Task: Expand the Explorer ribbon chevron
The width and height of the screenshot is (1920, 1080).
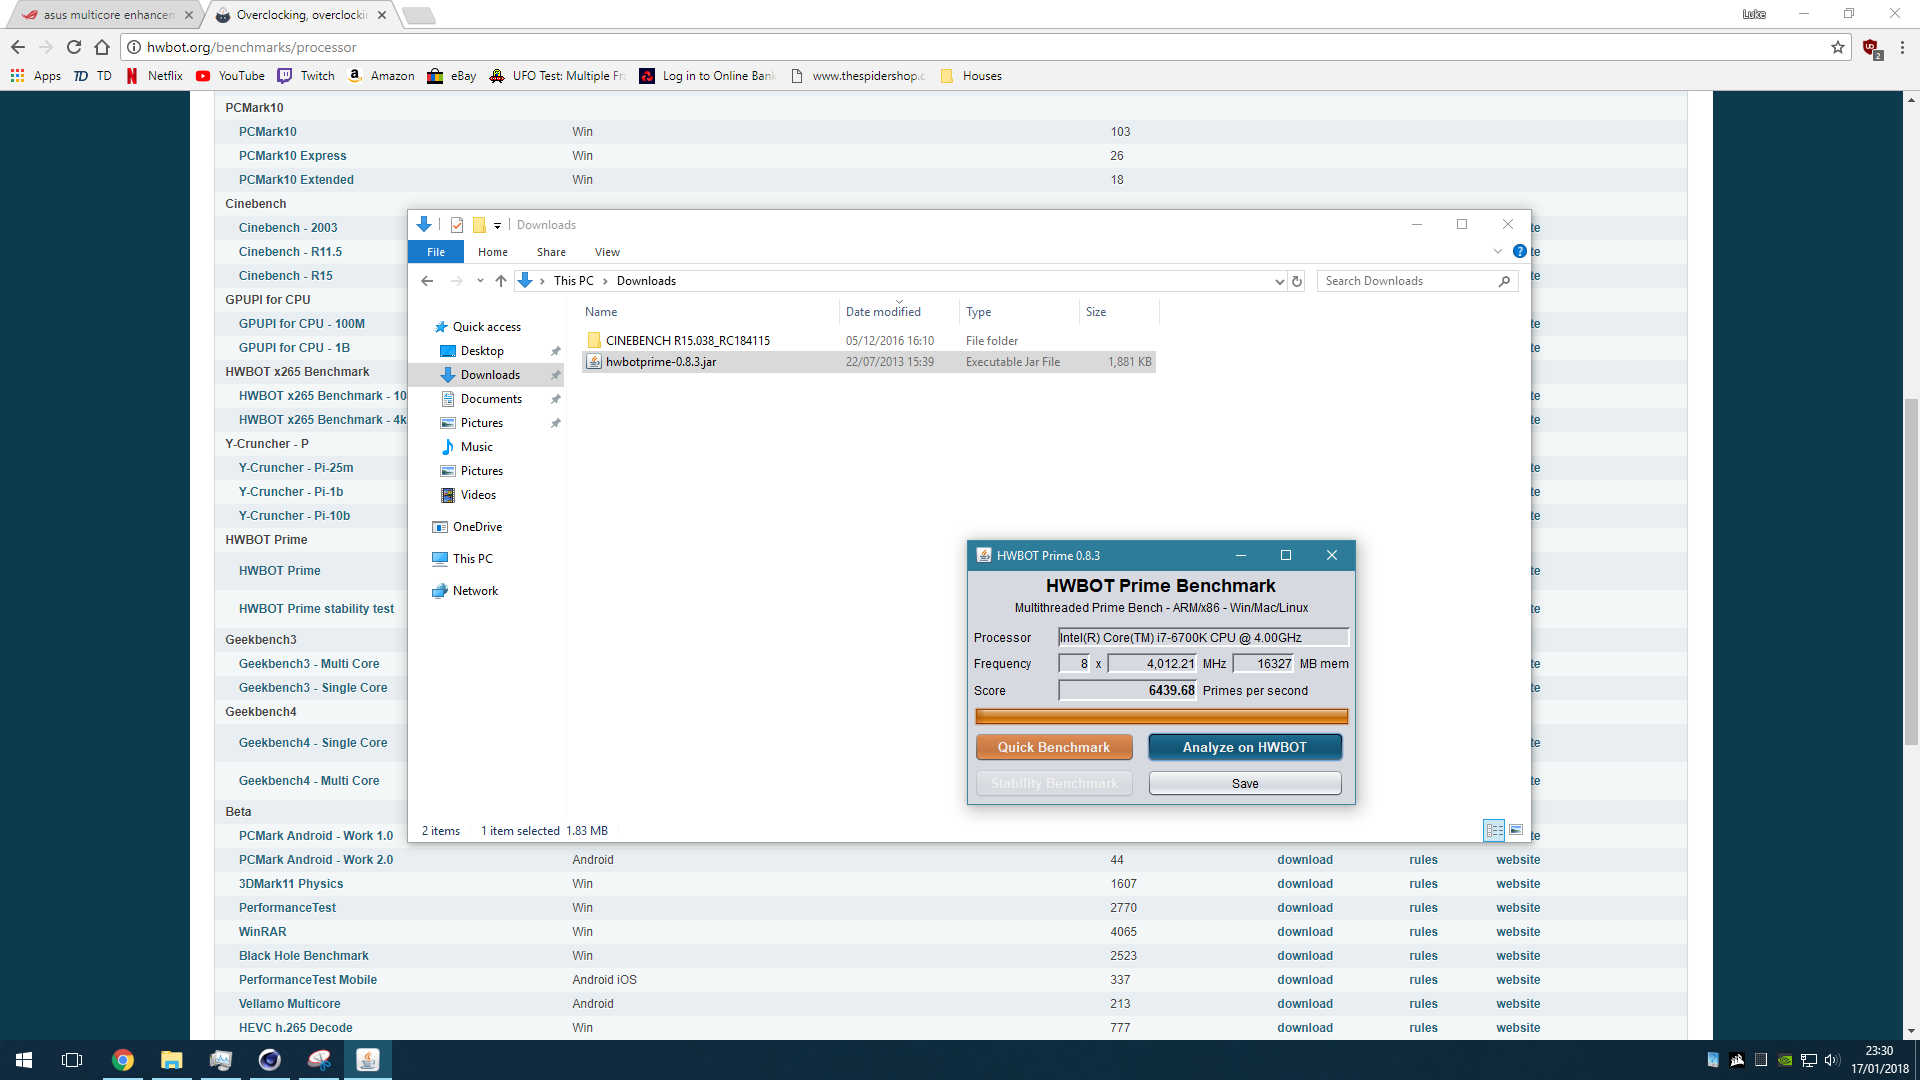Action: (x=1497, y=252)
